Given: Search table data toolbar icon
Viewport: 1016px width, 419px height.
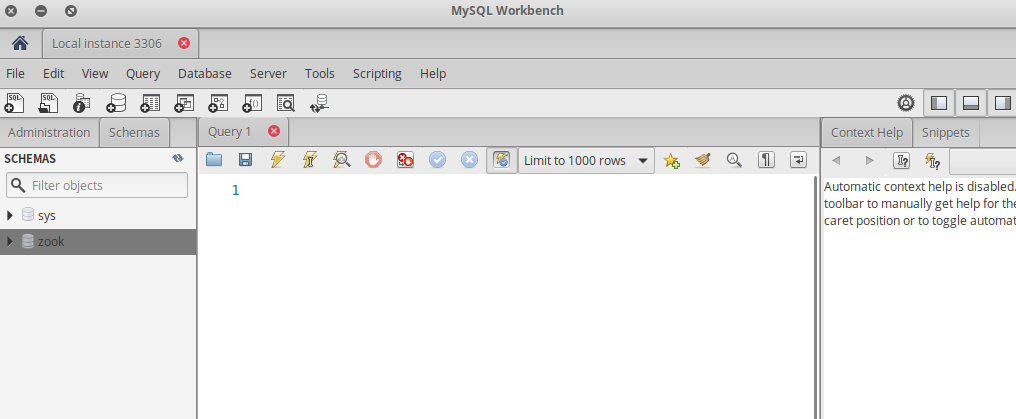Looking at the screenshot, I should (x=286, y=103).
